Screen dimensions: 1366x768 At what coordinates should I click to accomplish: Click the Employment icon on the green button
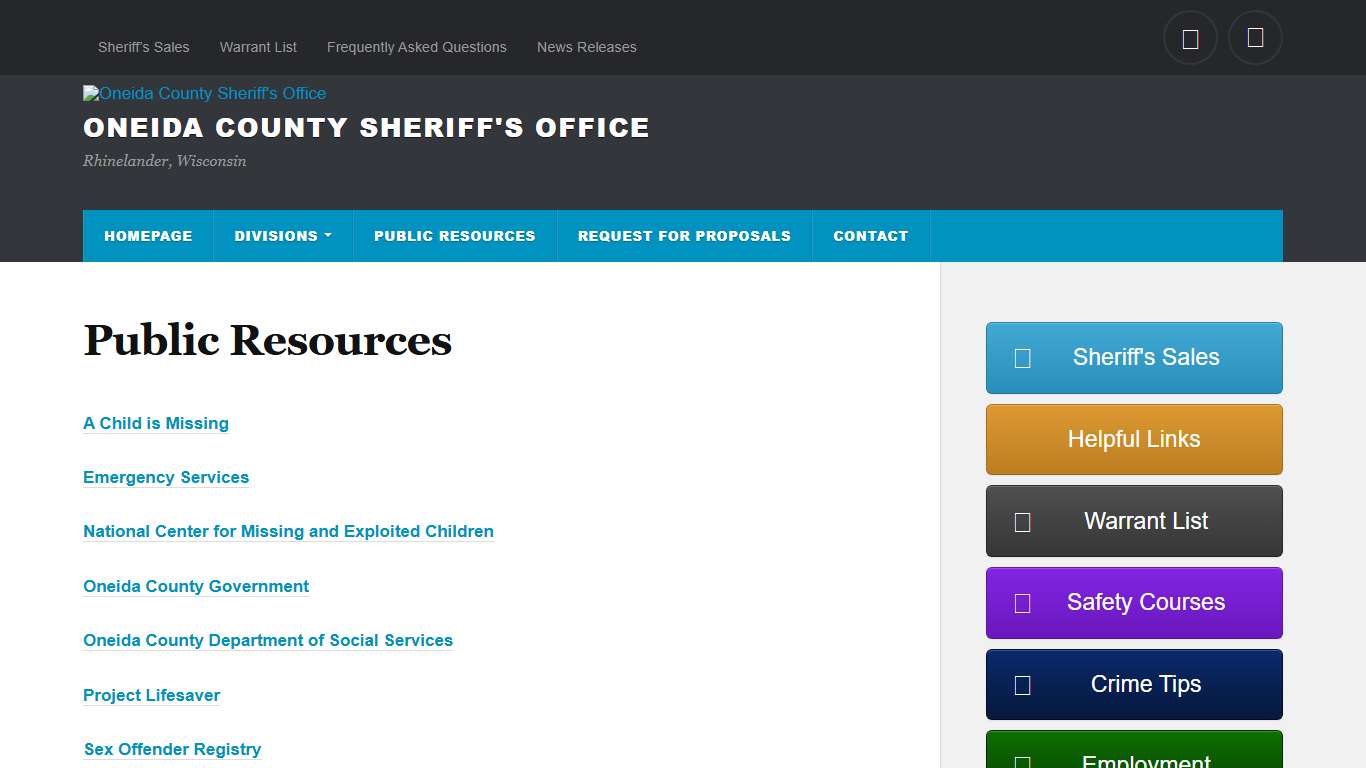pyautogui.click(x=1021, y=762)
